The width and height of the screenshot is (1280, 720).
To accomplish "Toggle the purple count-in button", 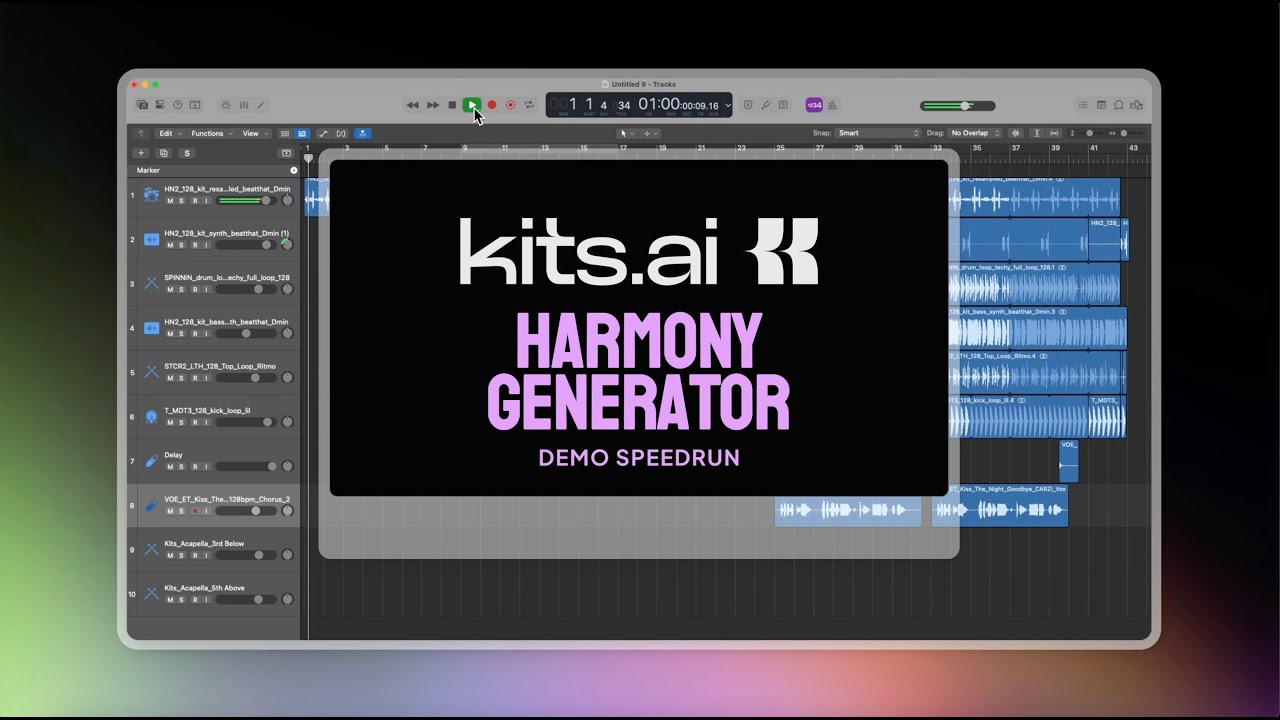I will pyautogui.click(x=814, y=105).
